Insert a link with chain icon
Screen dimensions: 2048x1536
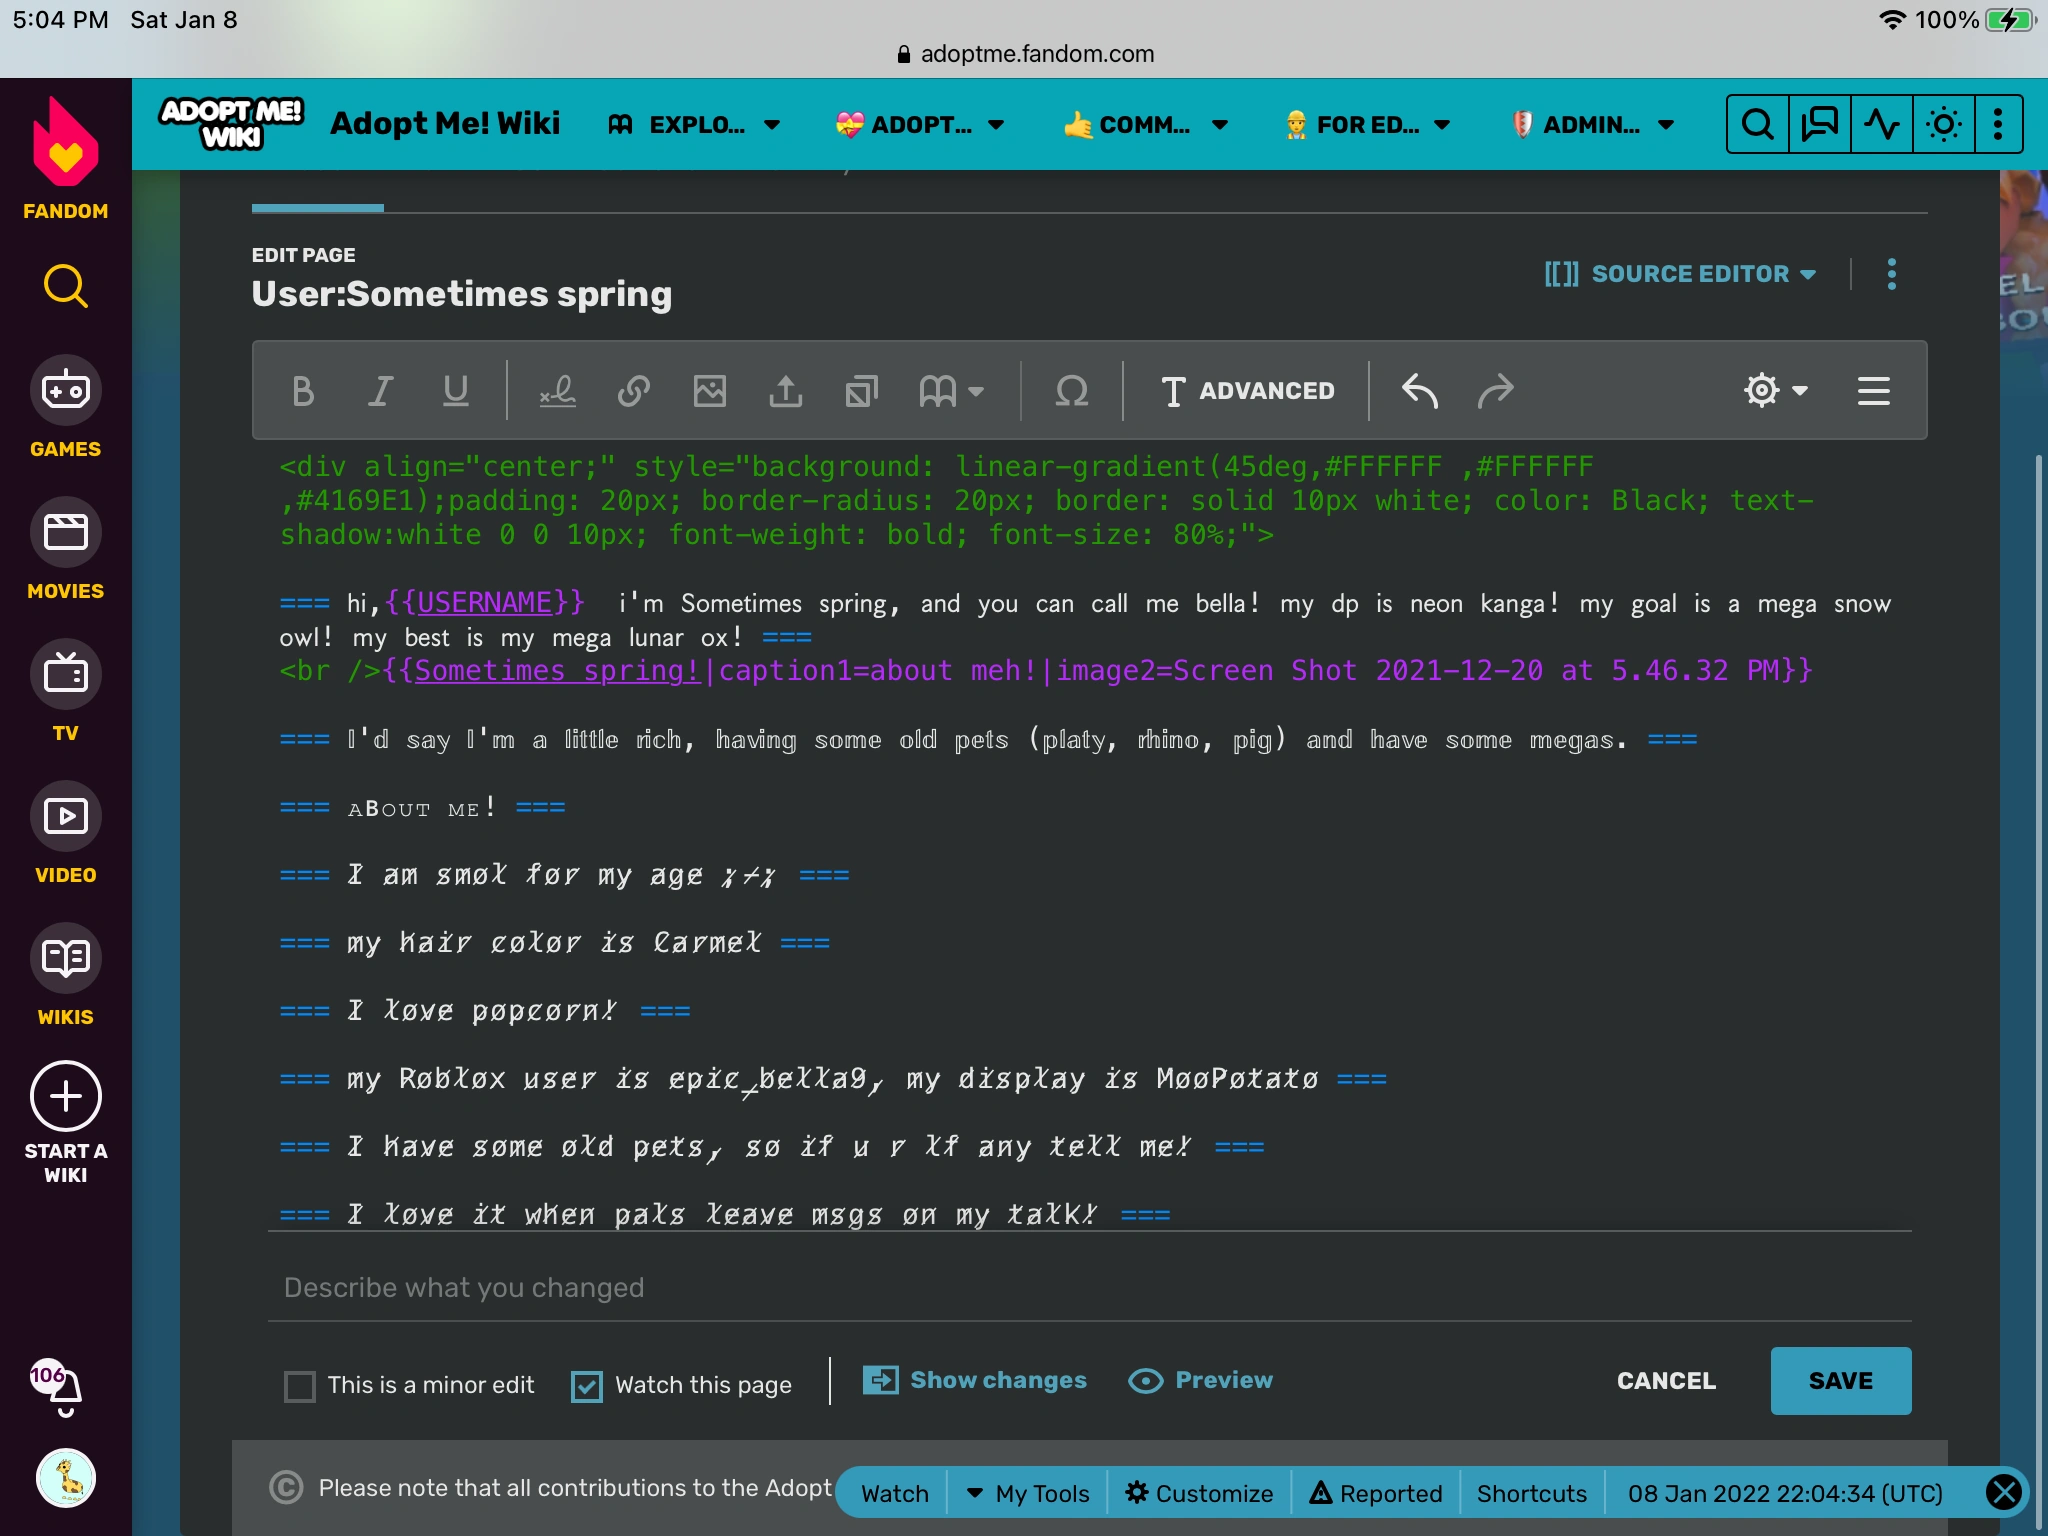click(634, 391)
